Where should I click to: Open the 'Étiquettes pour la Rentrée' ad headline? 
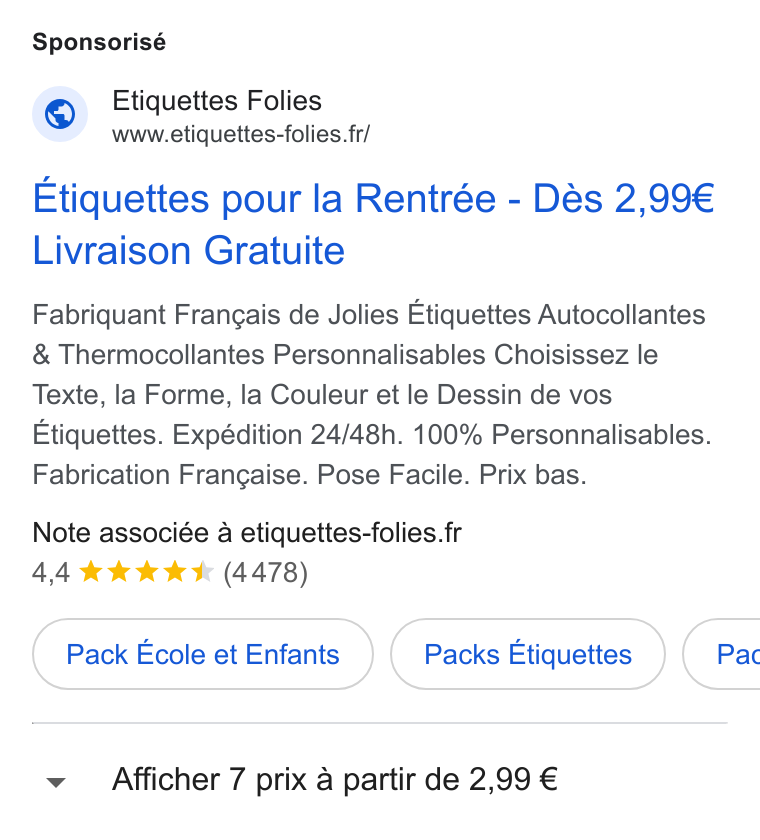[264, 199]
